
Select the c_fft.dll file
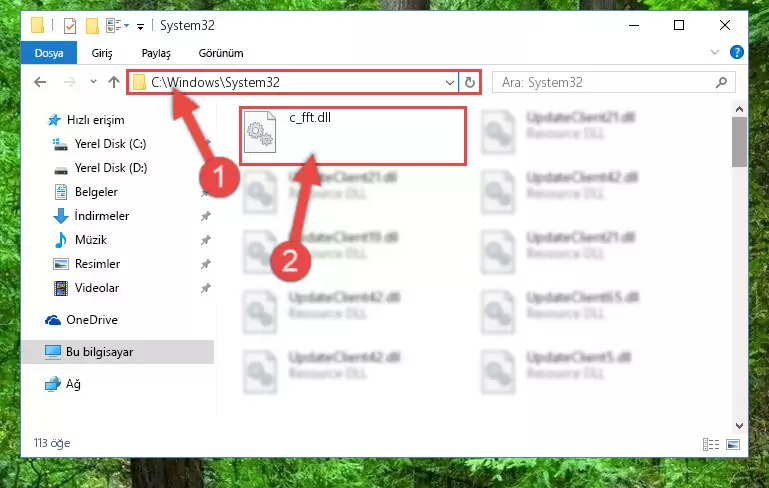point(353,136)
